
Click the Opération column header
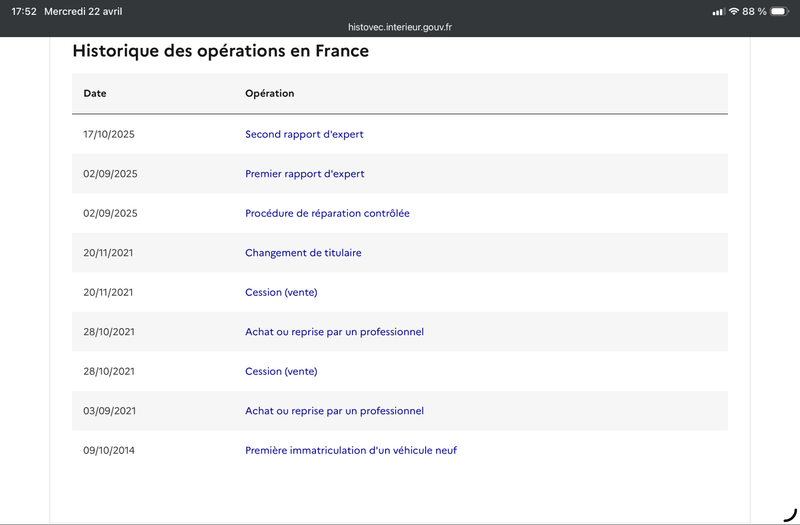269,93
